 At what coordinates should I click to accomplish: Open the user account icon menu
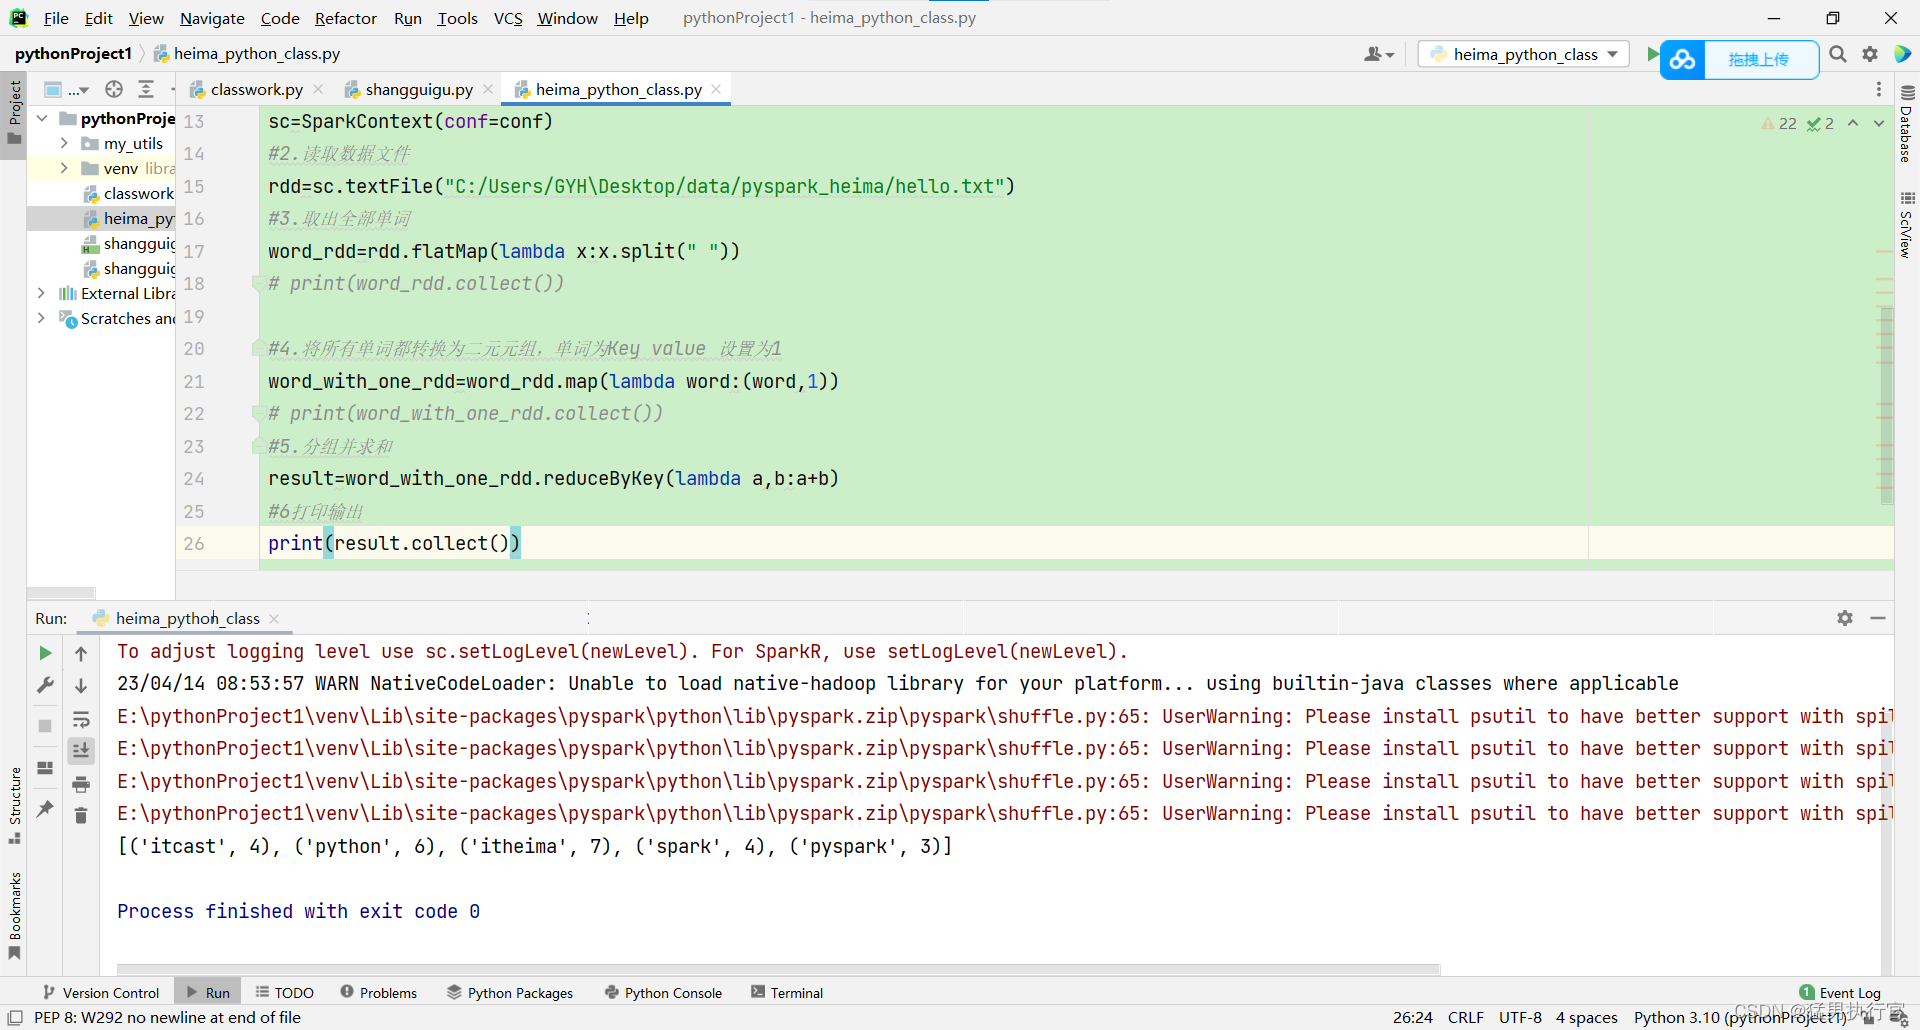1379,54
